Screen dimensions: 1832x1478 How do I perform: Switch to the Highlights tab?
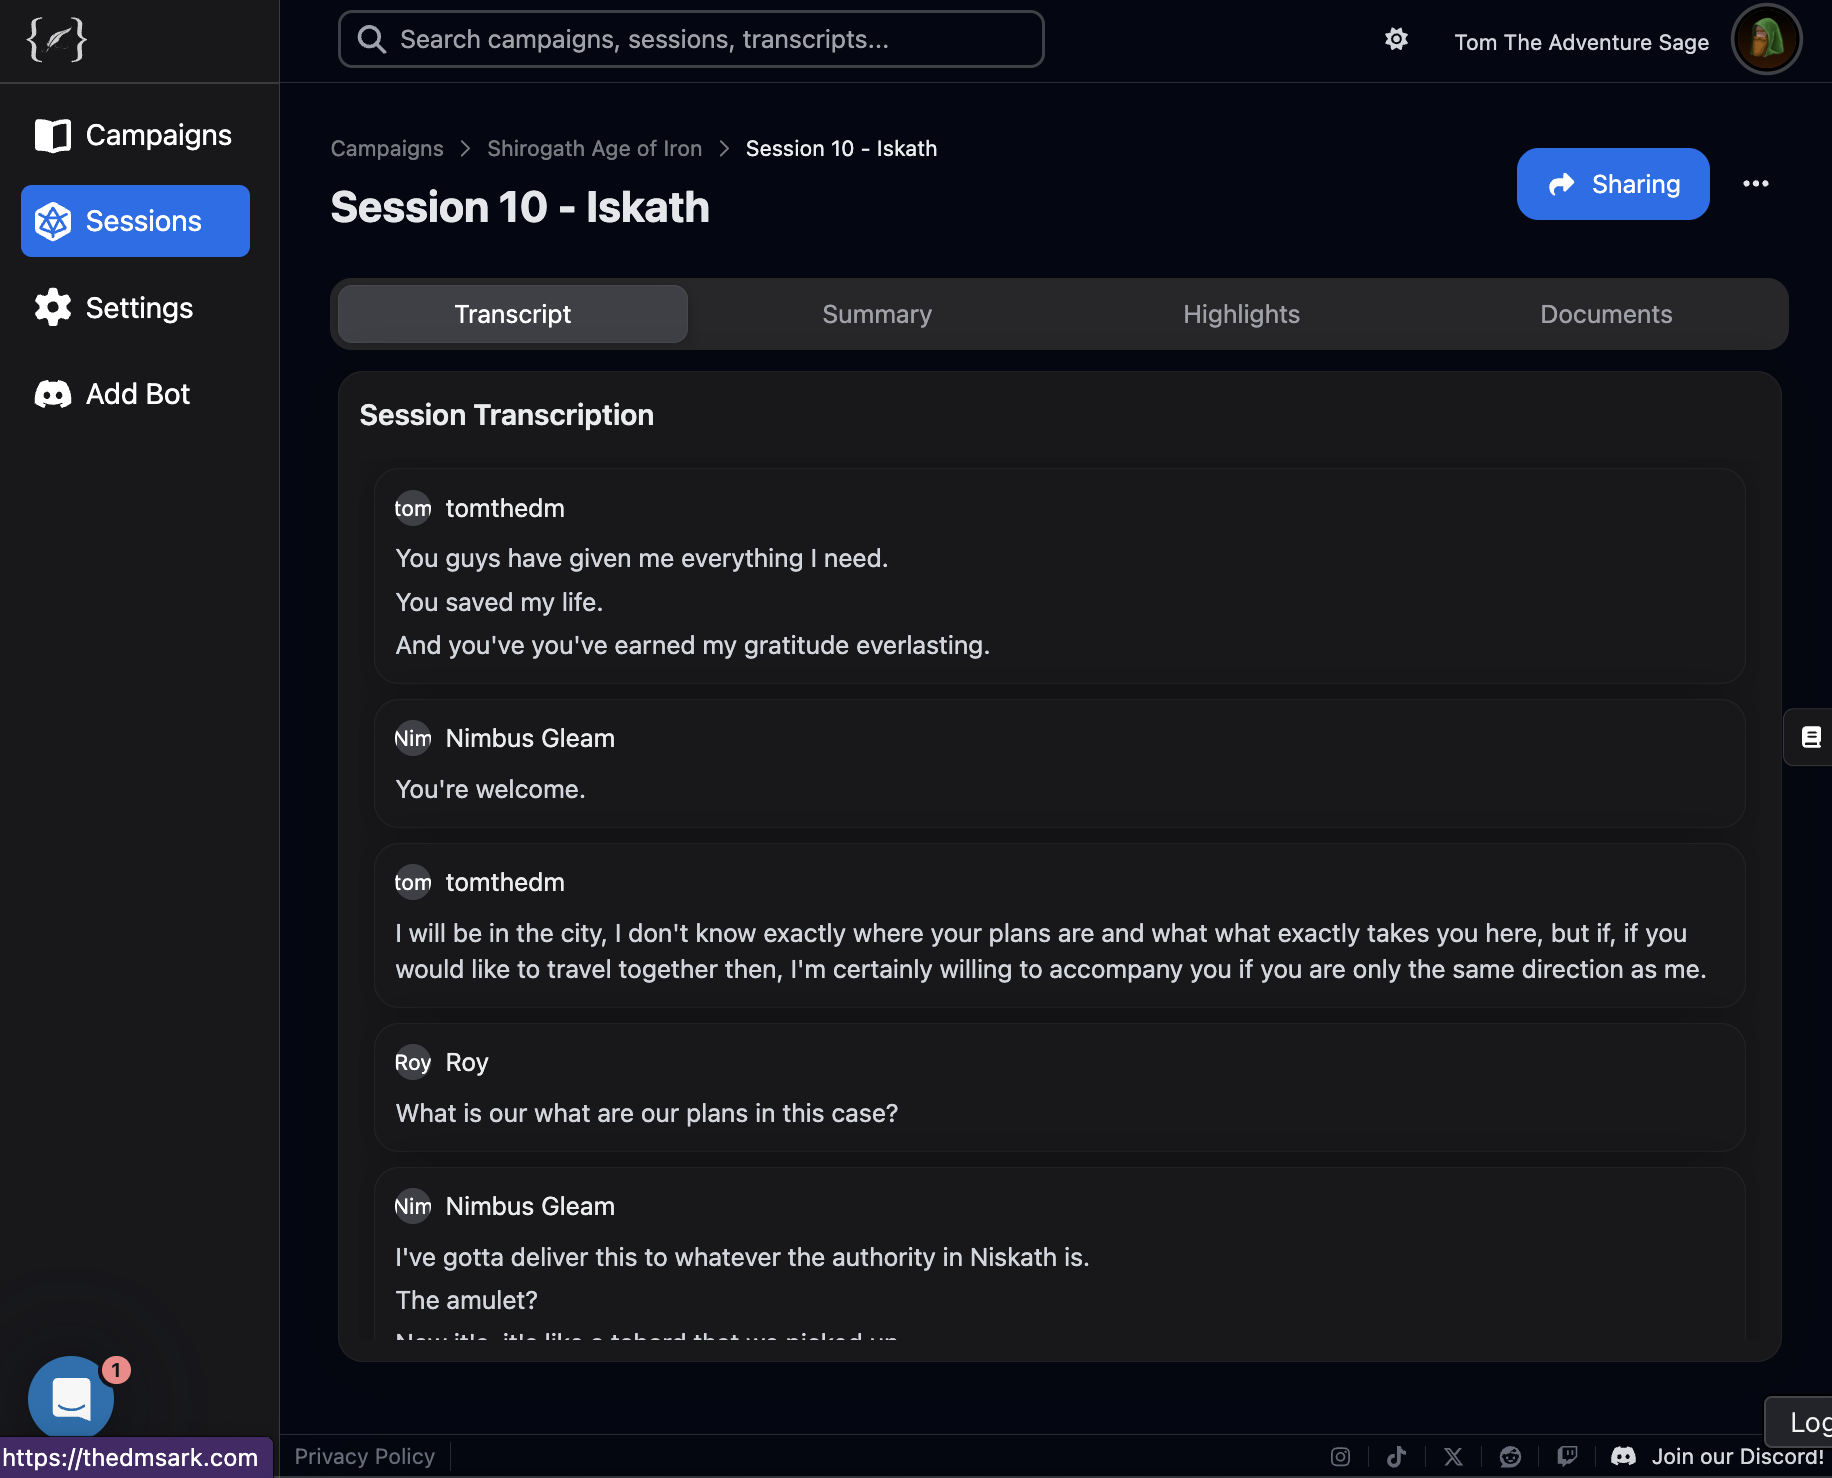[x=1241, y=314]
